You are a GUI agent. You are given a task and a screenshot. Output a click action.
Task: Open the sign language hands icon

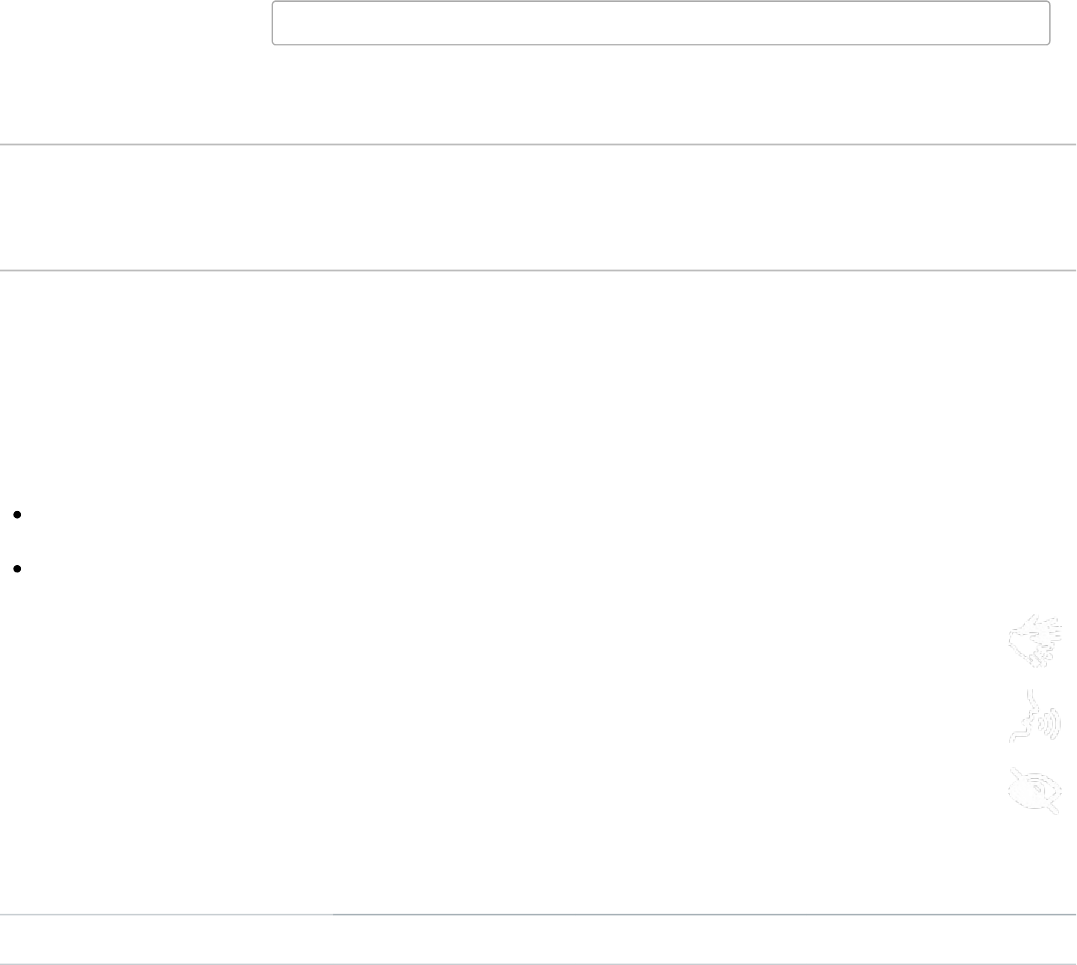tap(1034, 642)
